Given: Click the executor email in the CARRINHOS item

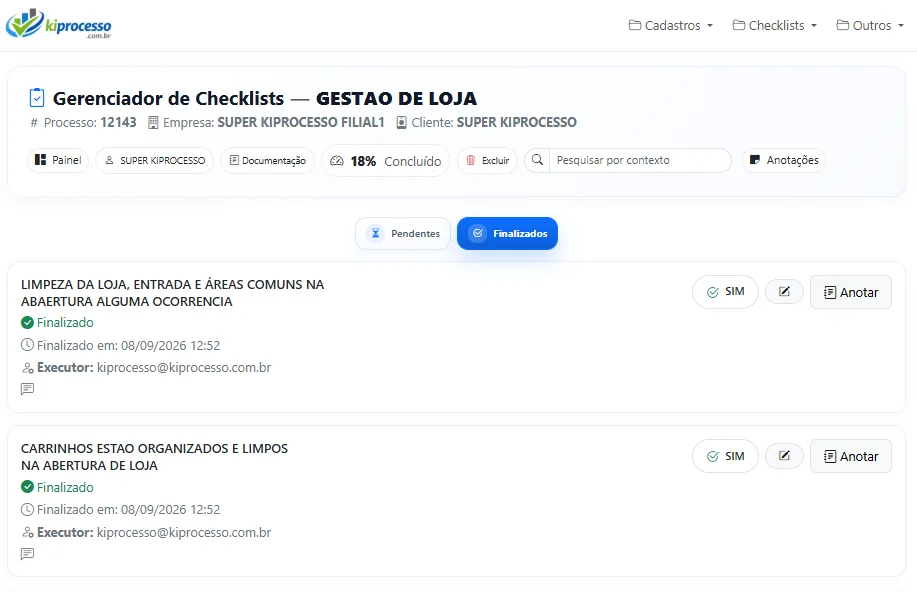Looking at the screenshot, I should (x=184, y=532).
